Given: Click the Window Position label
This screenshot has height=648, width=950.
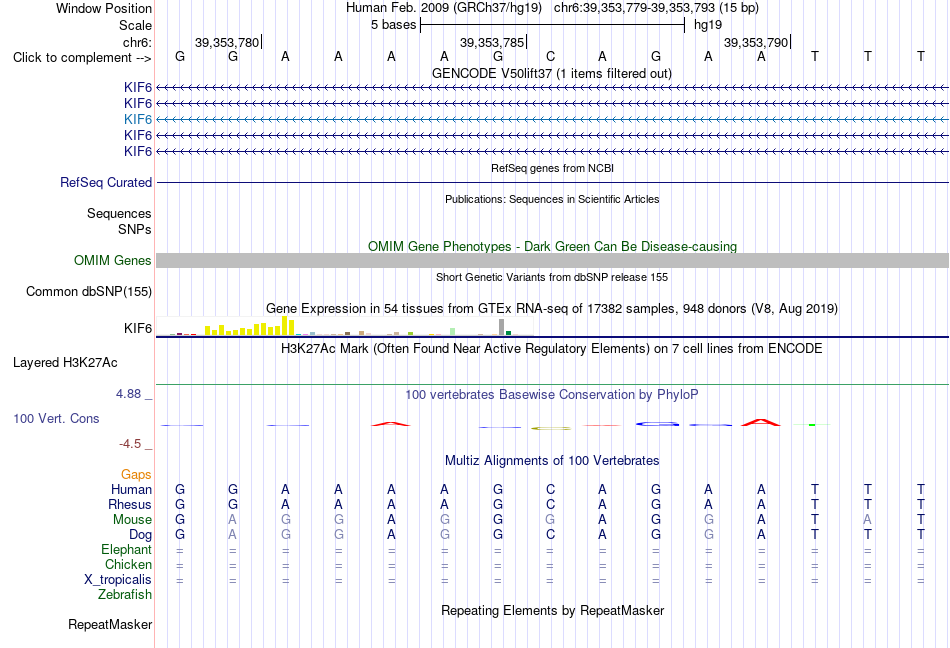Looking at the screenshot, I should click(x=104, y=8).
